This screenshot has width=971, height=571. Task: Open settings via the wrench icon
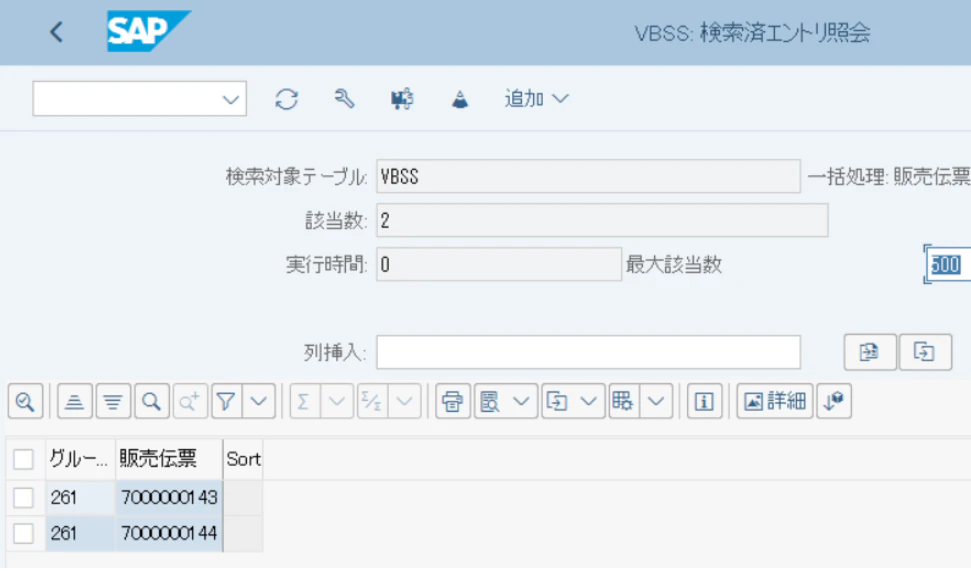coord(344,98)
